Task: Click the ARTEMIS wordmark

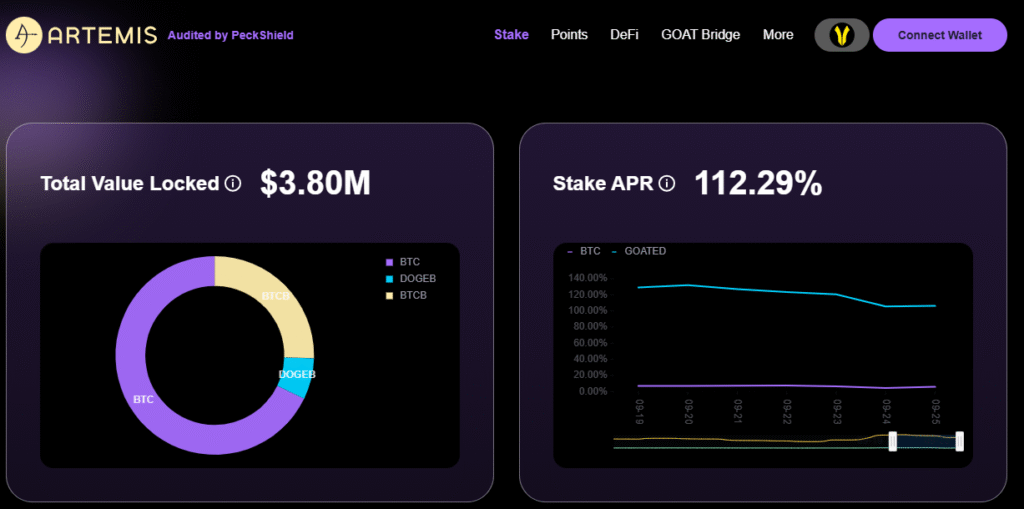Action: pos(103,35)
